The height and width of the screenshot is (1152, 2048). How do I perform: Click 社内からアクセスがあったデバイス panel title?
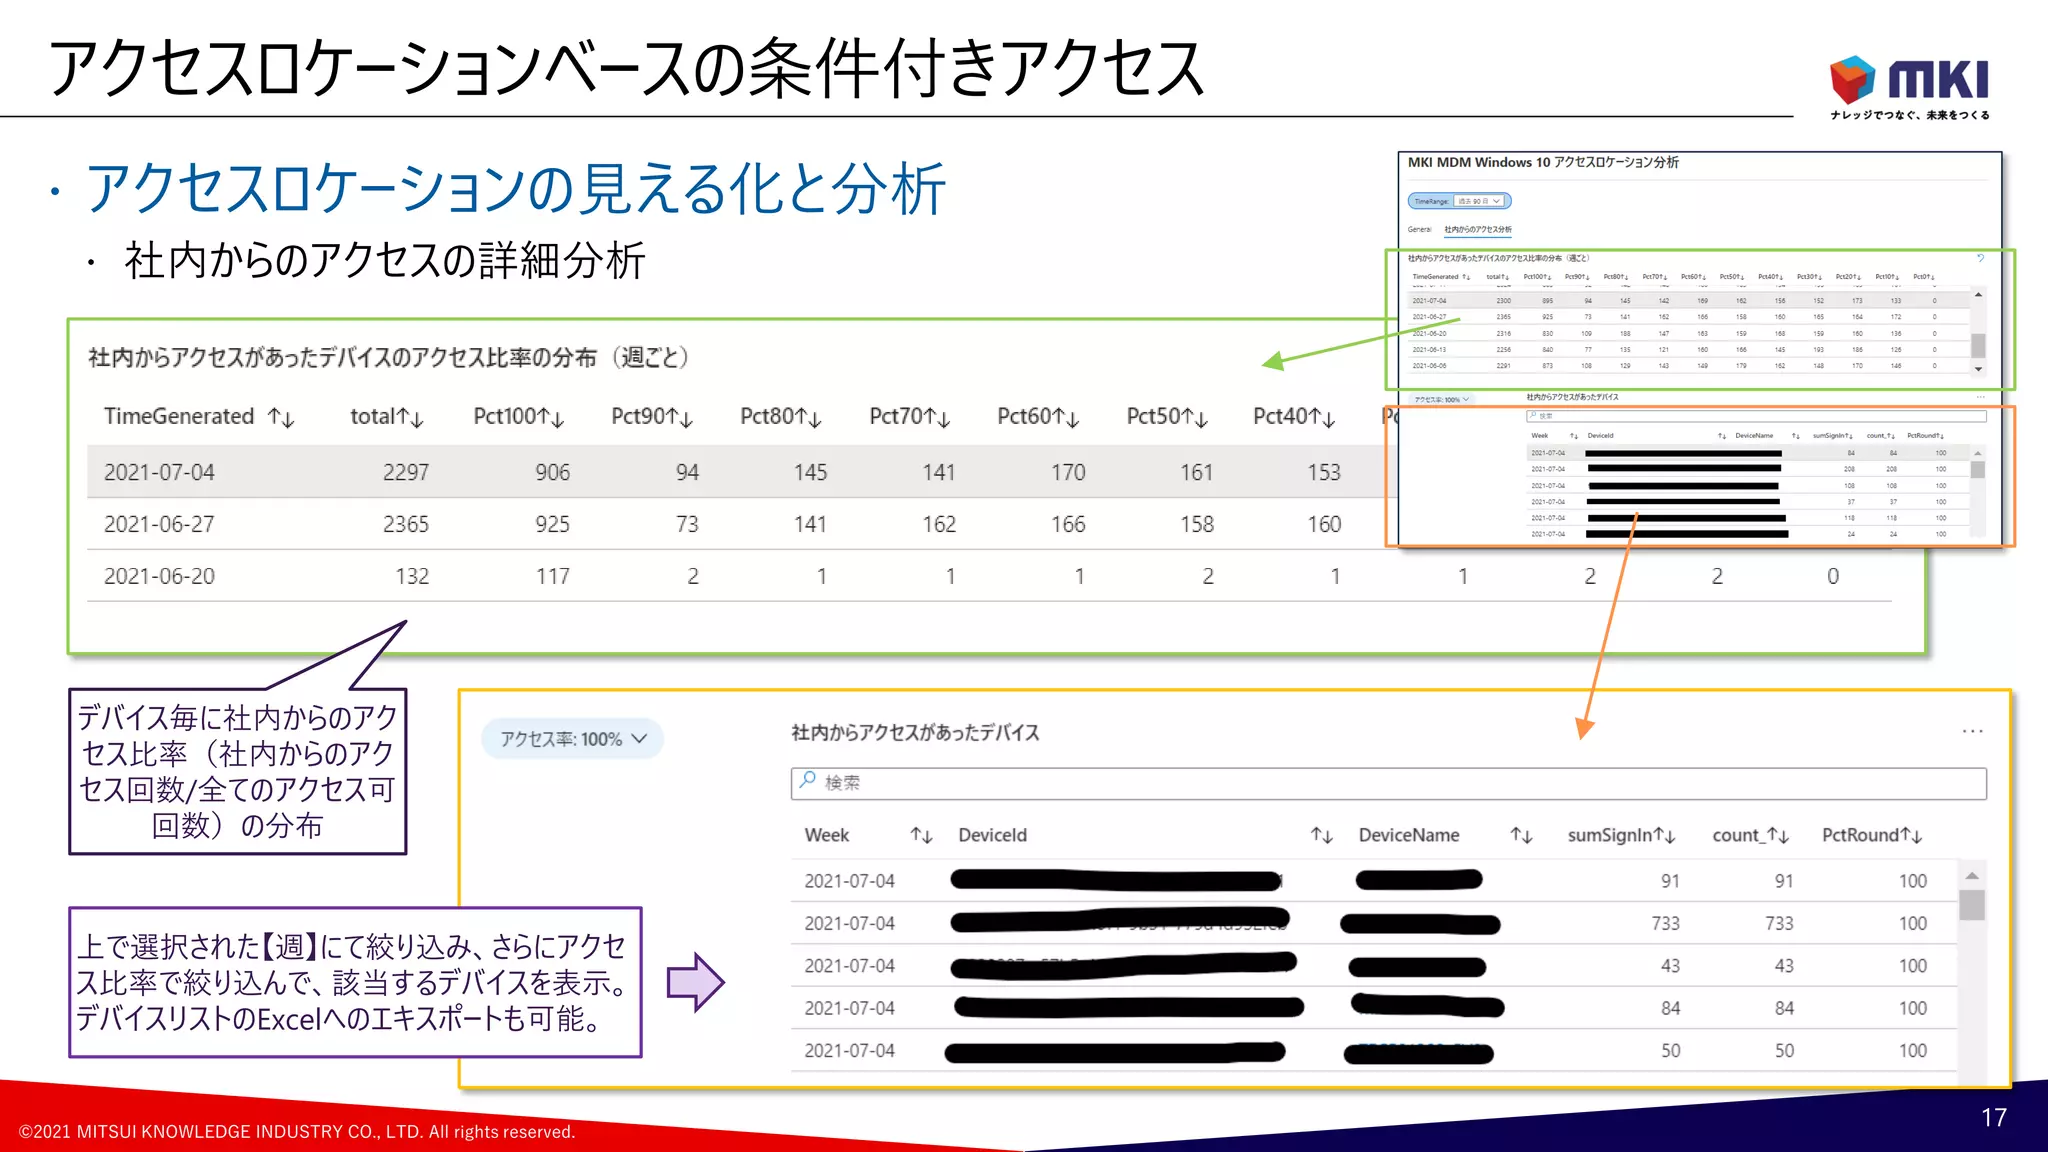tap(915, 733)
